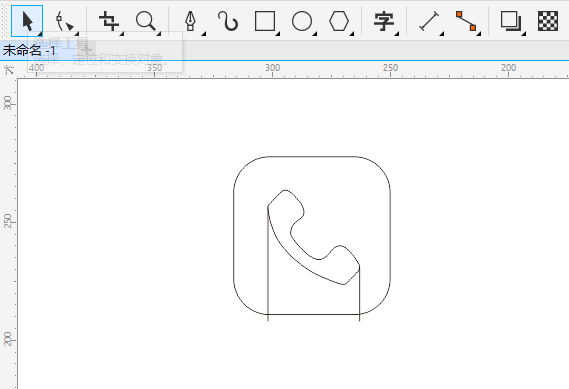569x389 pixels.
Task: Click the ruler origin corner icon
Action: 9,70
